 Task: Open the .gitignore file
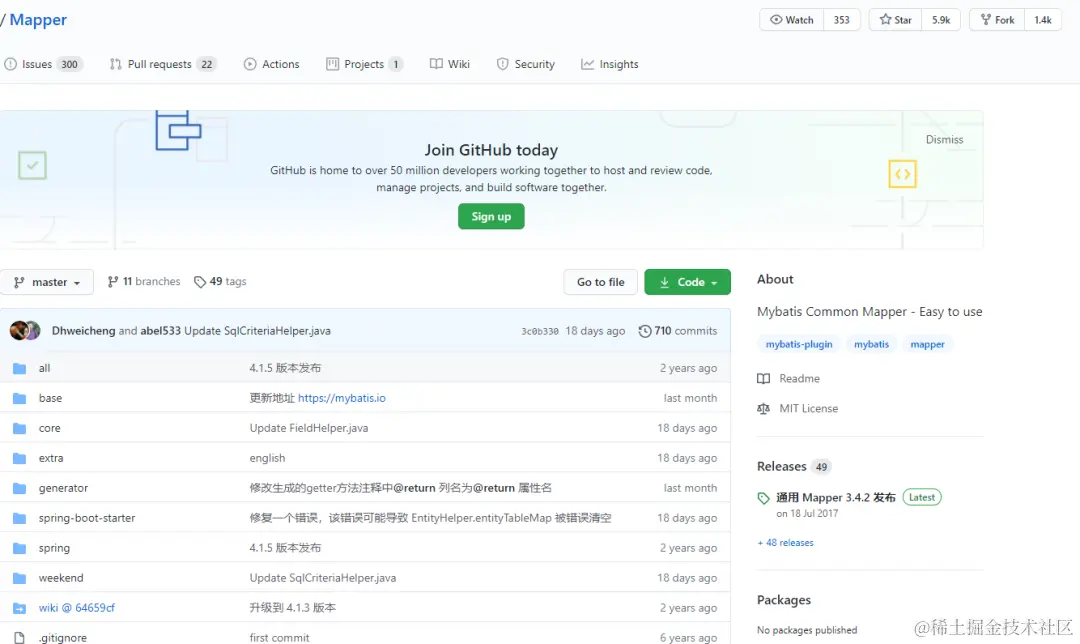tap(63, 638)
